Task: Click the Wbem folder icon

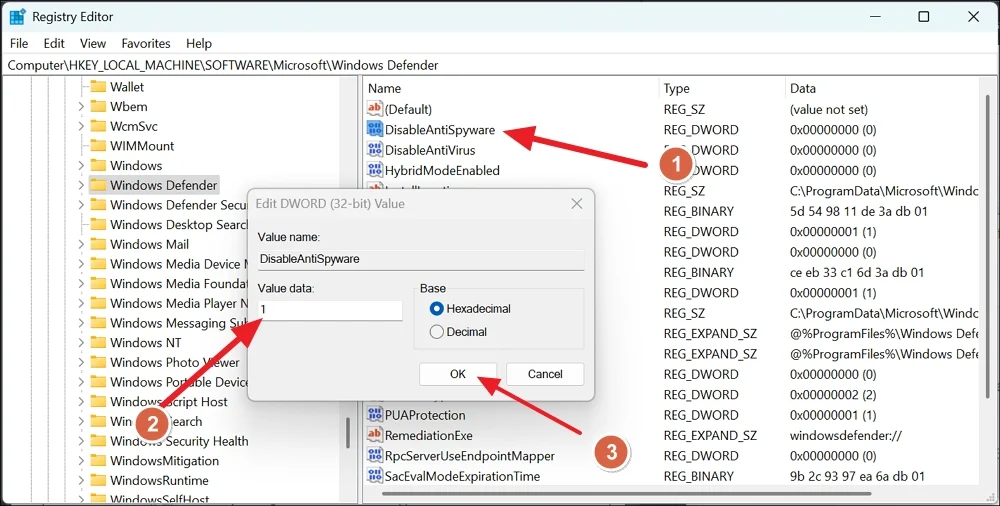Action: (x=98, y=106)
